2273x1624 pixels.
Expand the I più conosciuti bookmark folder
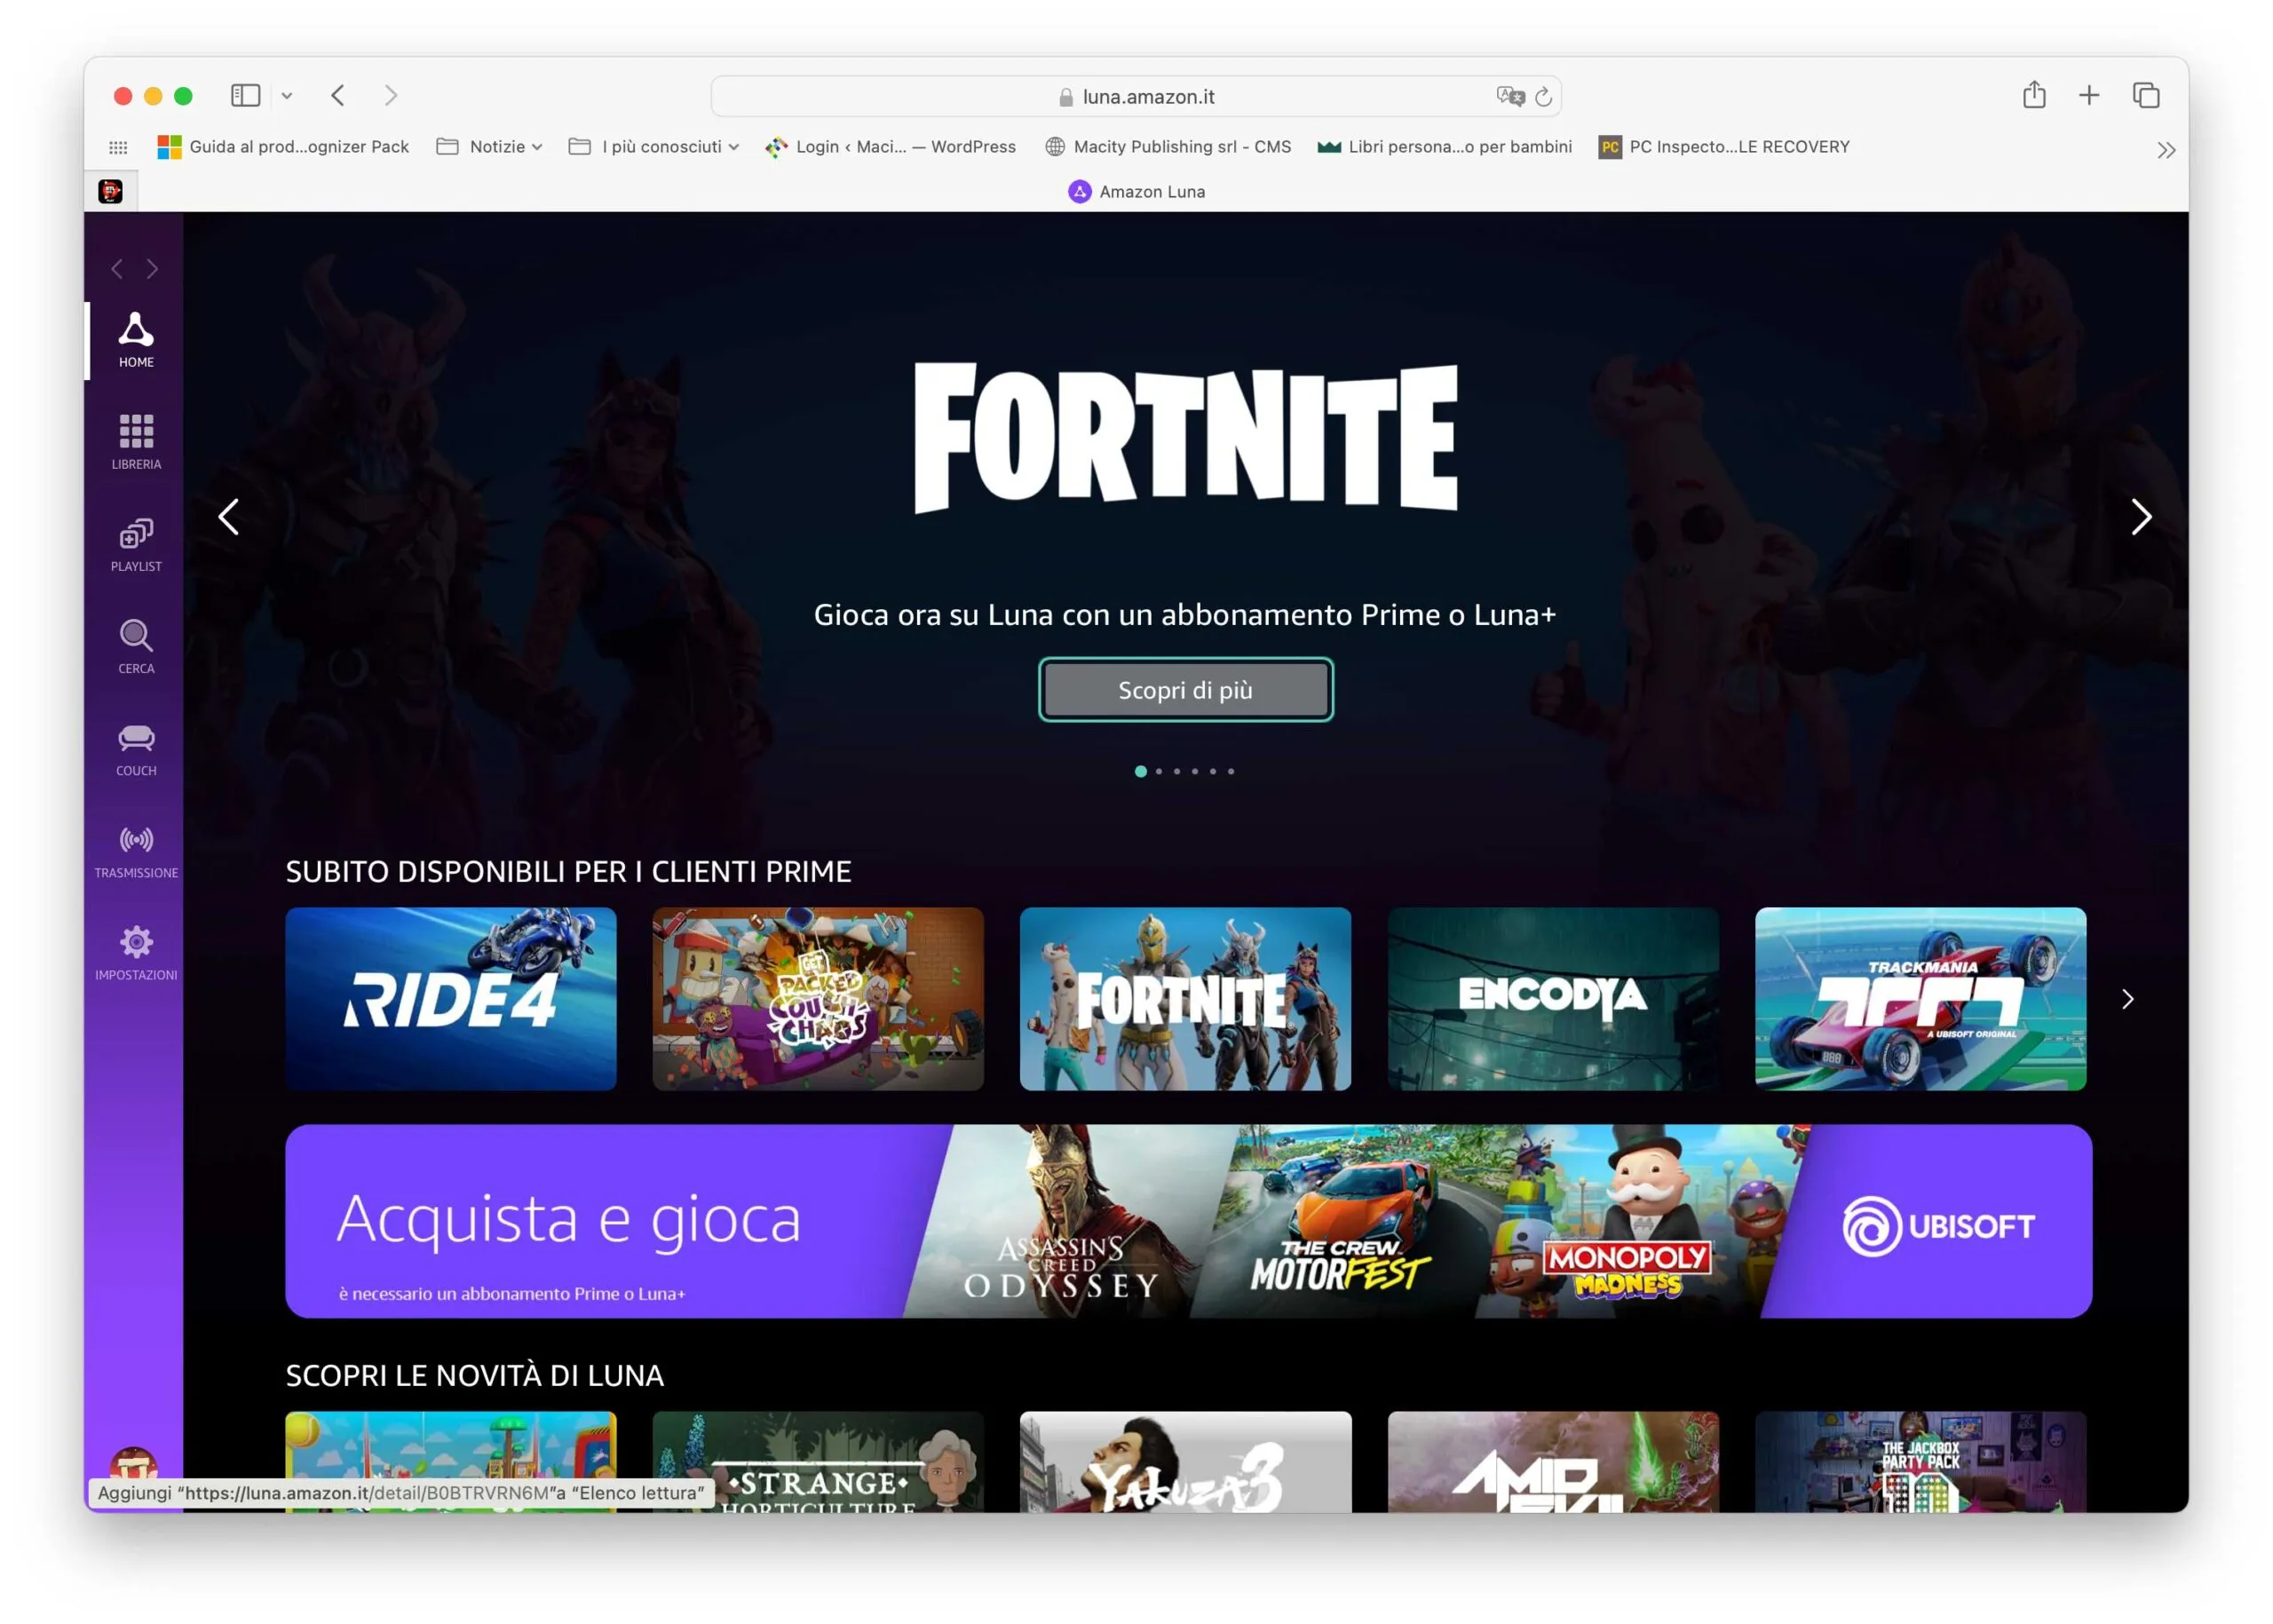click(661, 146)
